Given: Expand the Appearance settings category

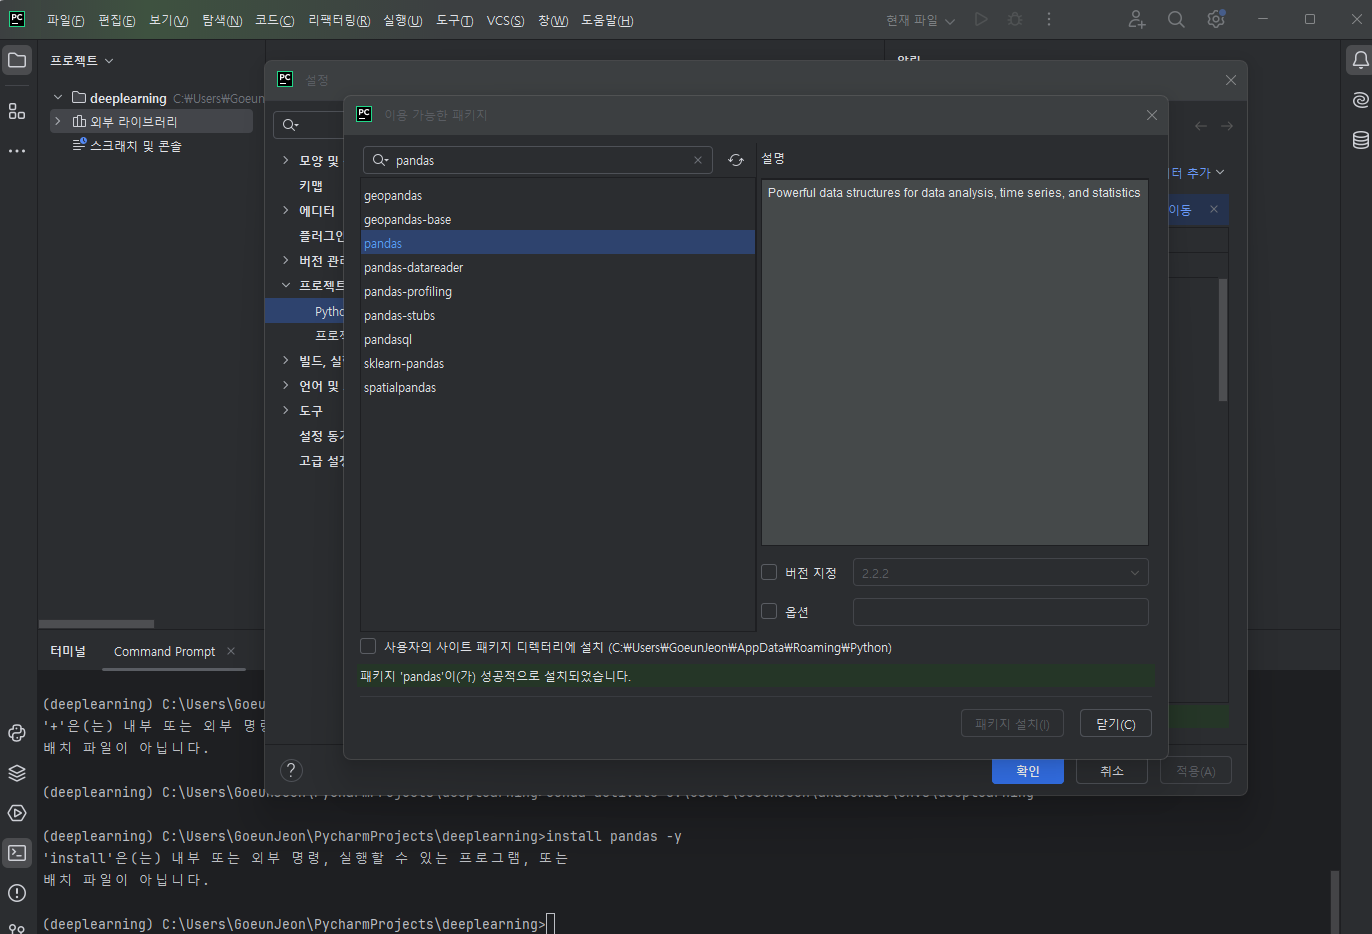Looking at the screenshot, I should pyautogui.click(x=286, y=160).
